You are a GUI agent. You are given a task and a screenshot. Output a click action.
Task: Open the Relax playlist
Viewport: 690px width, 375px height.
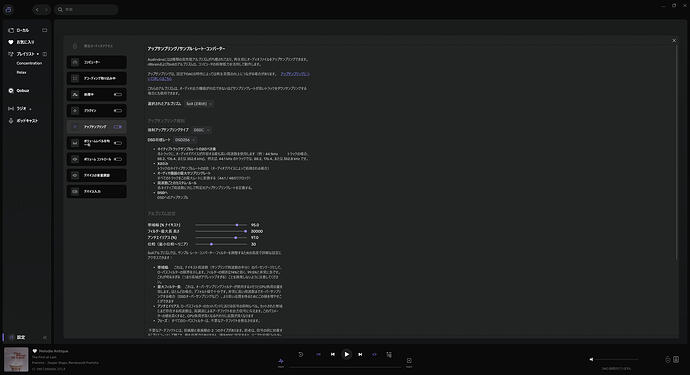click(x=22, y=73)
